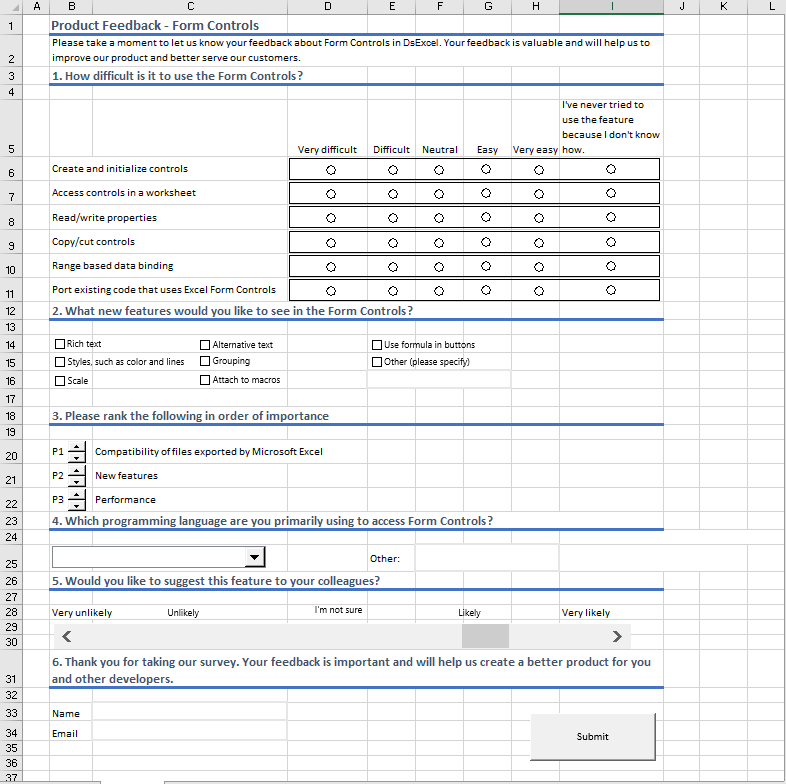Enable Use formula in buttons option

click(x=377, y=345)
